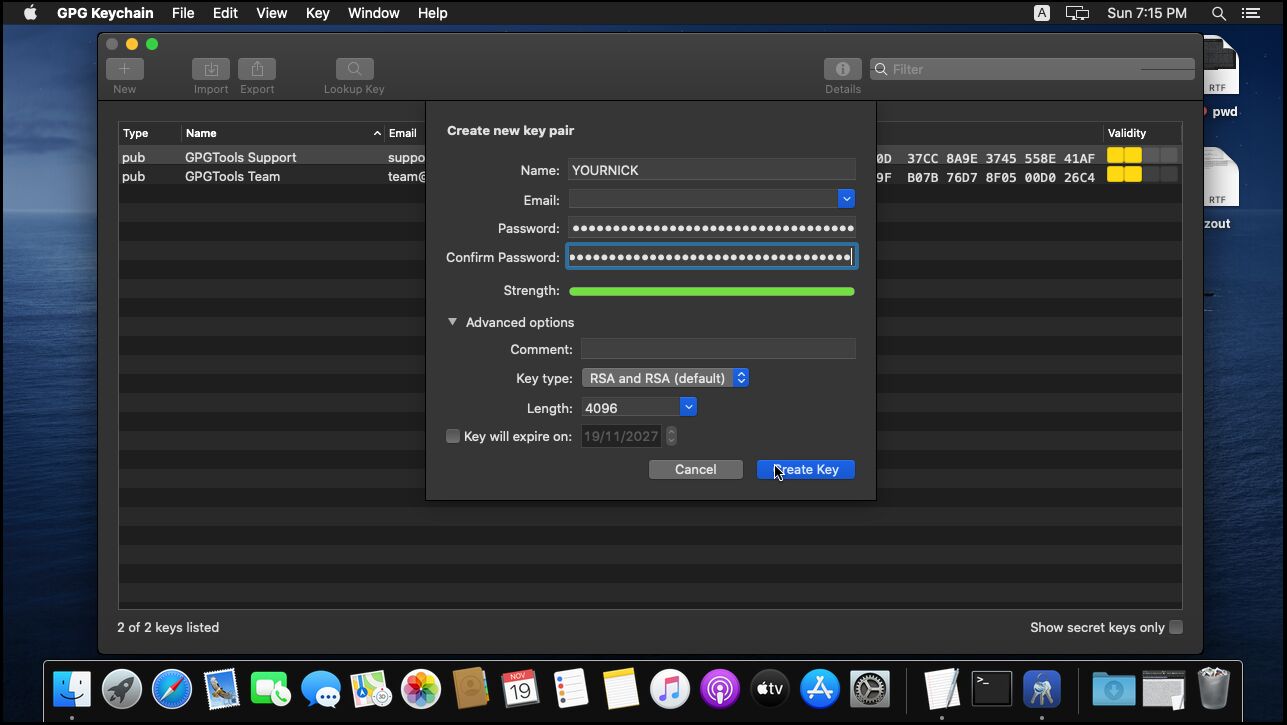
Task: Click the Import toolbar icon
Action: pos(211,69)
